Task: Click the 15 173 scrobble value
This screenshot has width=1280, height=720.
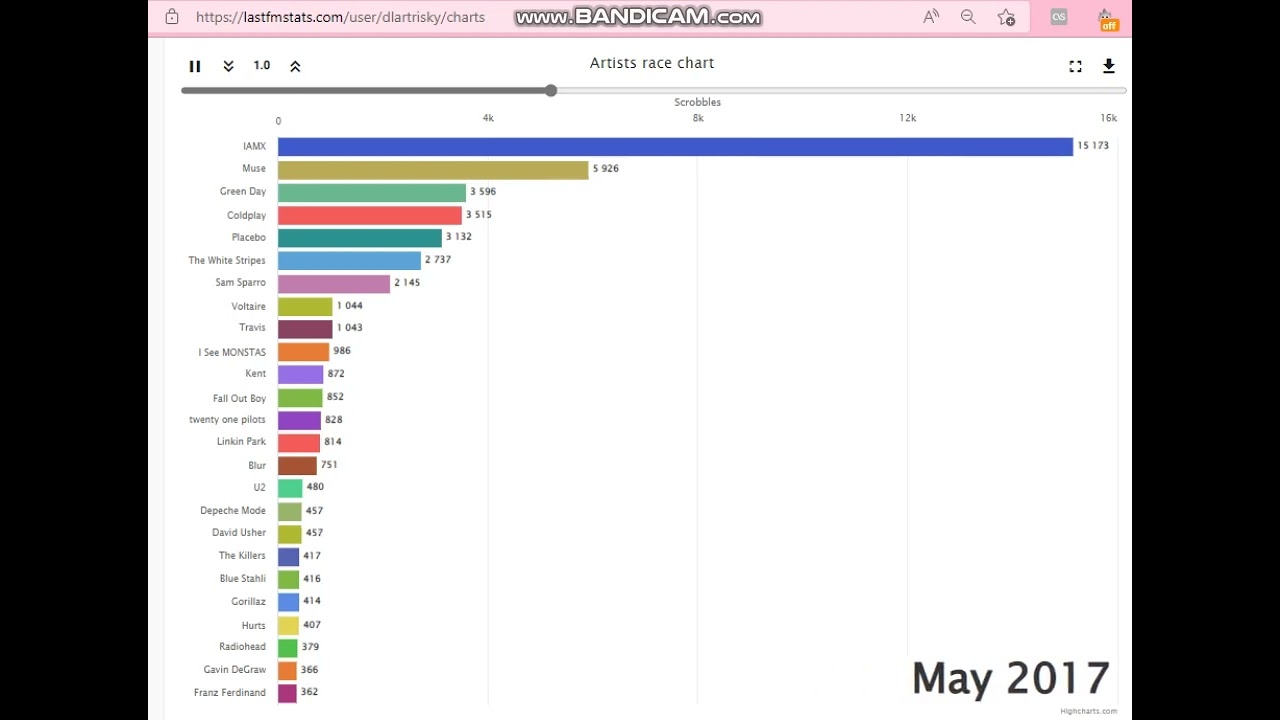Action: (1093, 145)
